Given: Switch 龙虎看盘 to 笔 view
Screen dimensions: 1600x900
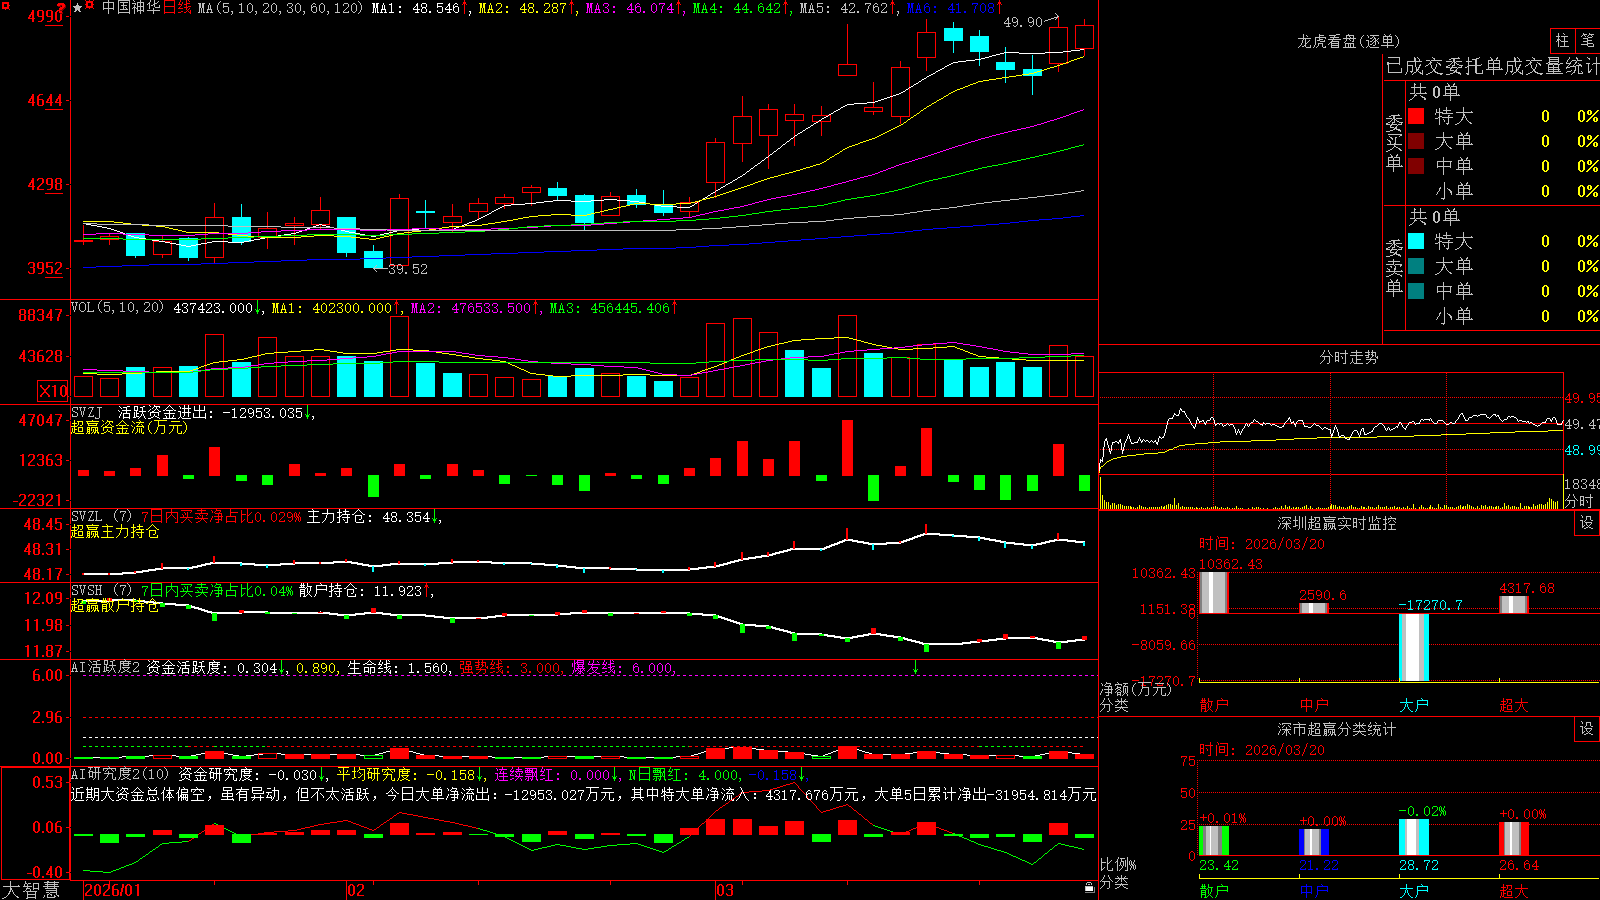Looking at the screenshot, I should (1587, 40).
